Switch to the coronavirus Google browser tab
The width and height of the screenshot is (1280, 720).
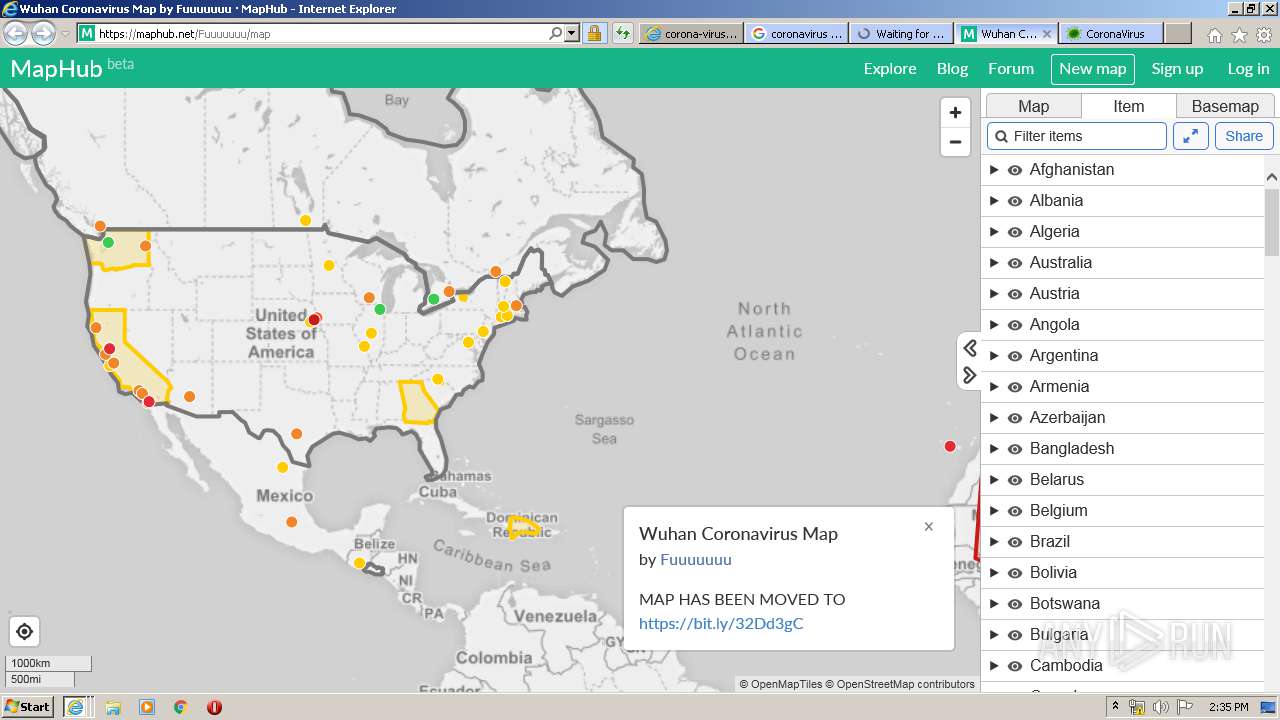(797, 33)
